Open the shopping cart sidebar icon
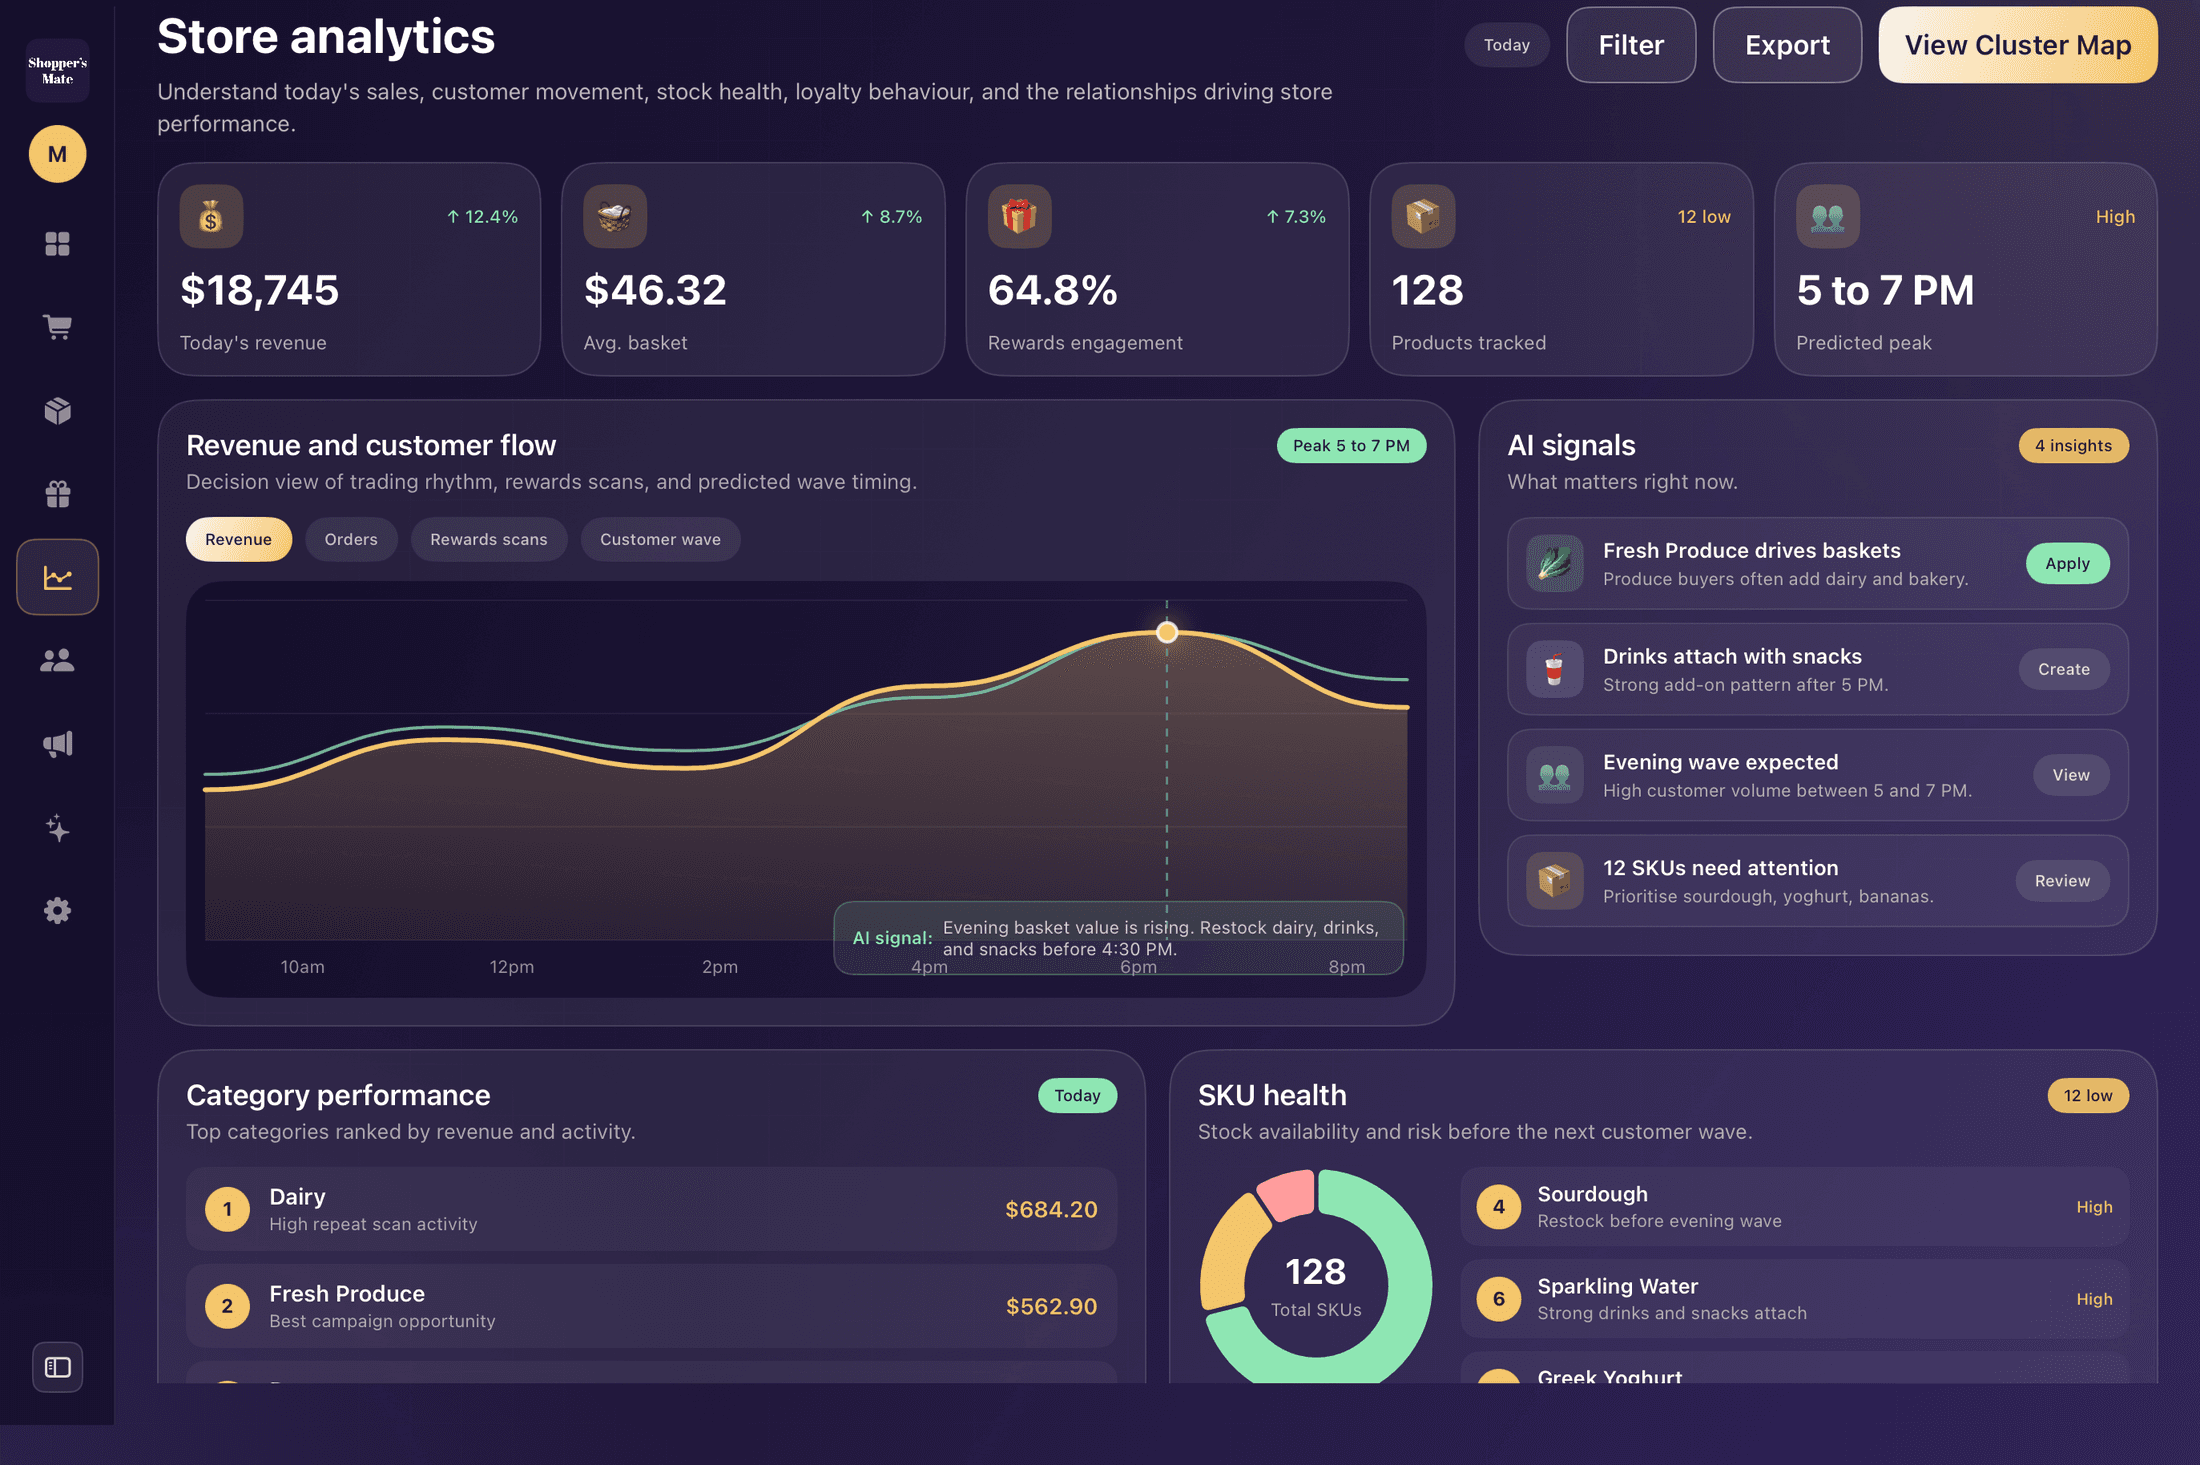 (x=57, y=327)
